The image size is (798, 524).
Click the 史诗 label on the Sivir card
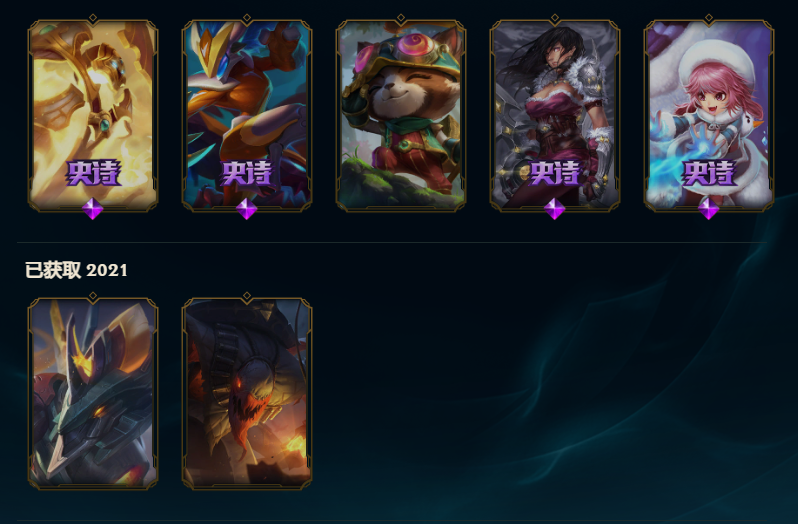coord(555,173)
